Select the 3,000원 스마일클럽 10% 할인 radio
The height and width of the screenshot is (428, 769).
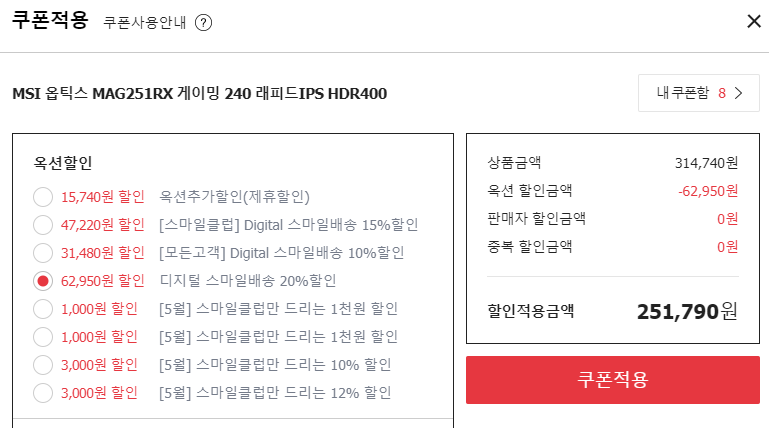(43, 365)
